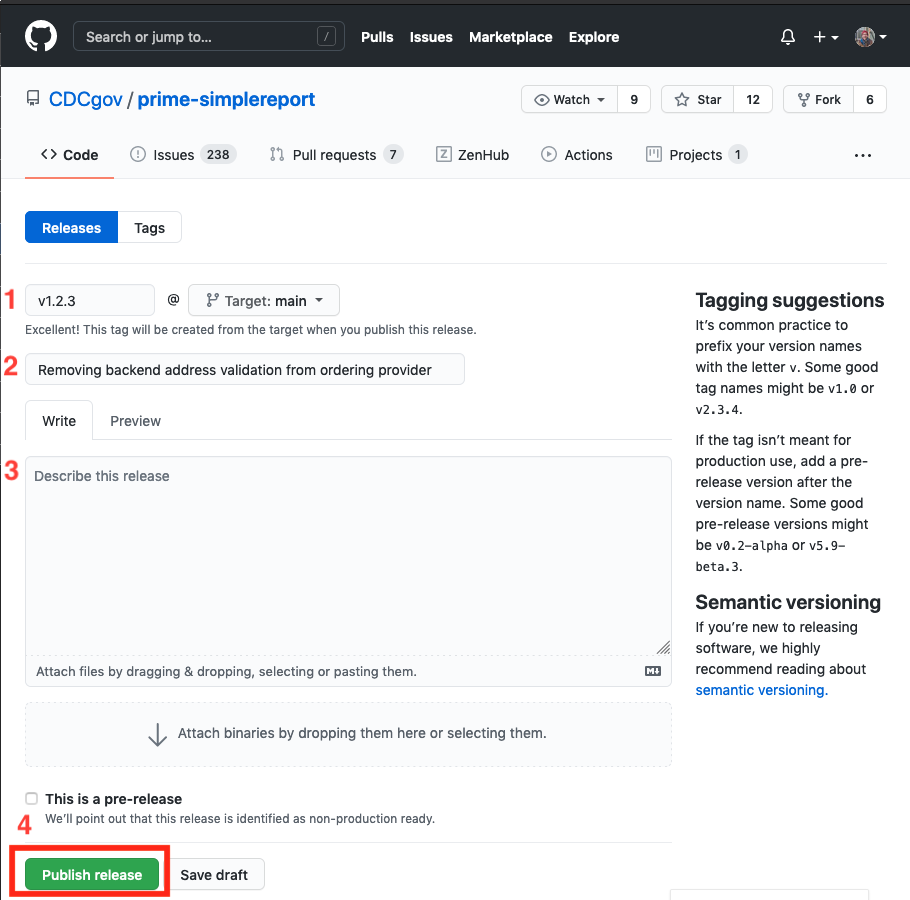Expand the Watch dropdown
Viewport: 910px width, 900px height.
(x=569, y=99)
